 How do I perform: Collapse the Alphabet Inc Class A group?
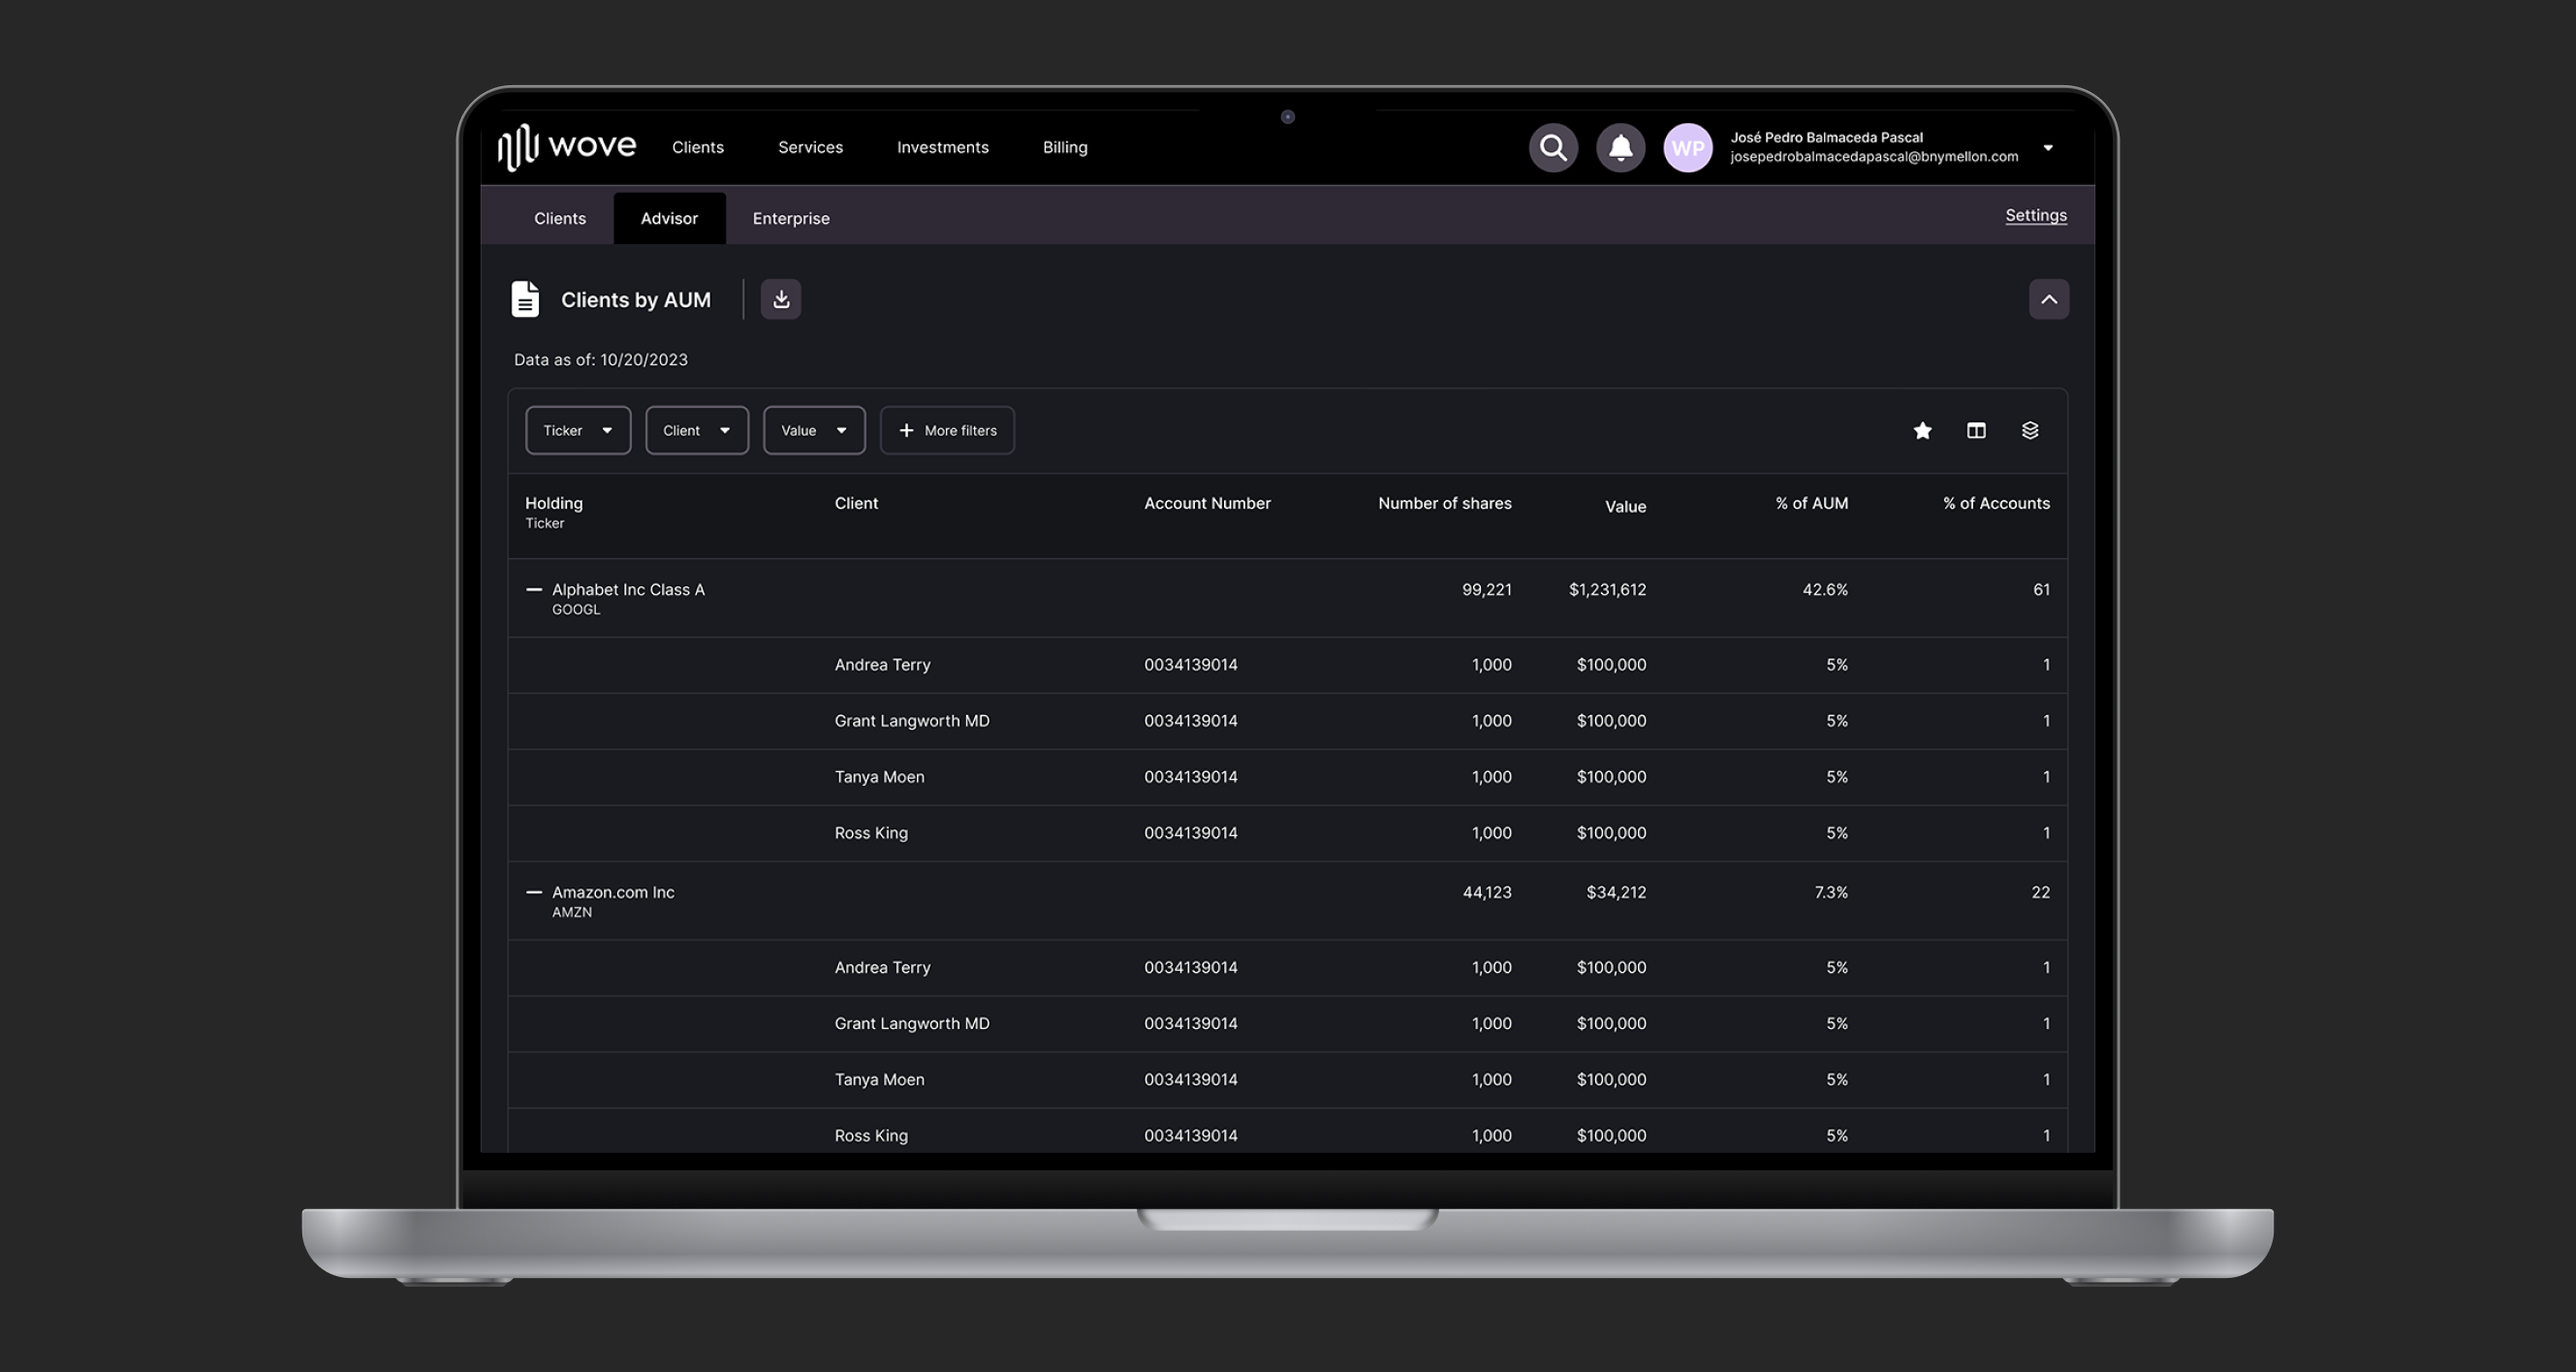pos(534,590)
